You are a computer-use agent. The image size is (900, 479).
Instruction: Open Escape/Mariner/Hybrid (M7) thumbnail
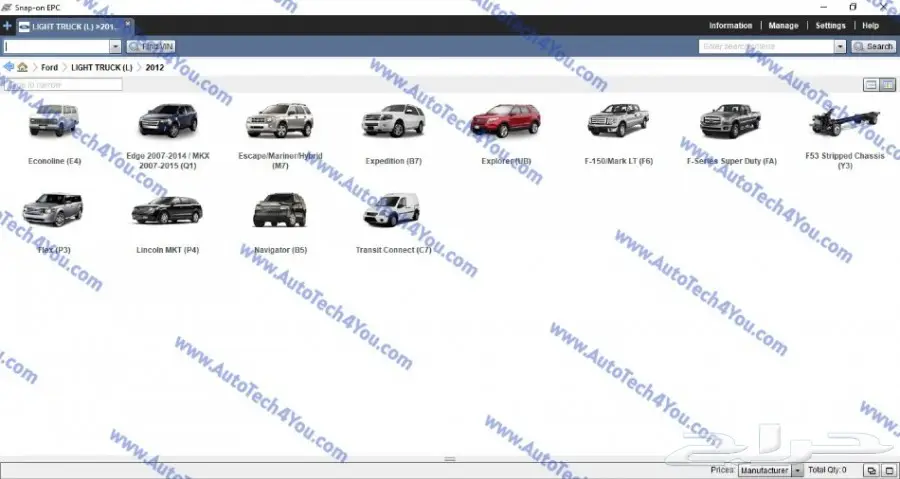click(280, 120)
